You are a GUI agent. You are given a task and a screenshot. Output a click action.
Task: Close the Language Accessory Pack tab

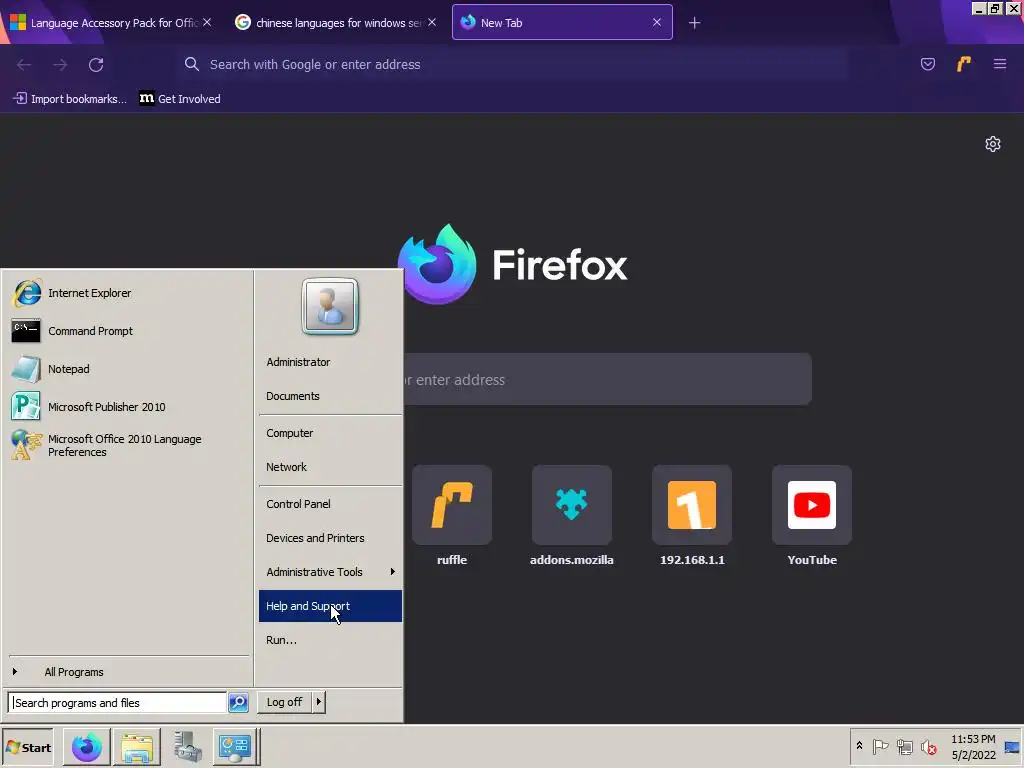[x=207, y=22]
